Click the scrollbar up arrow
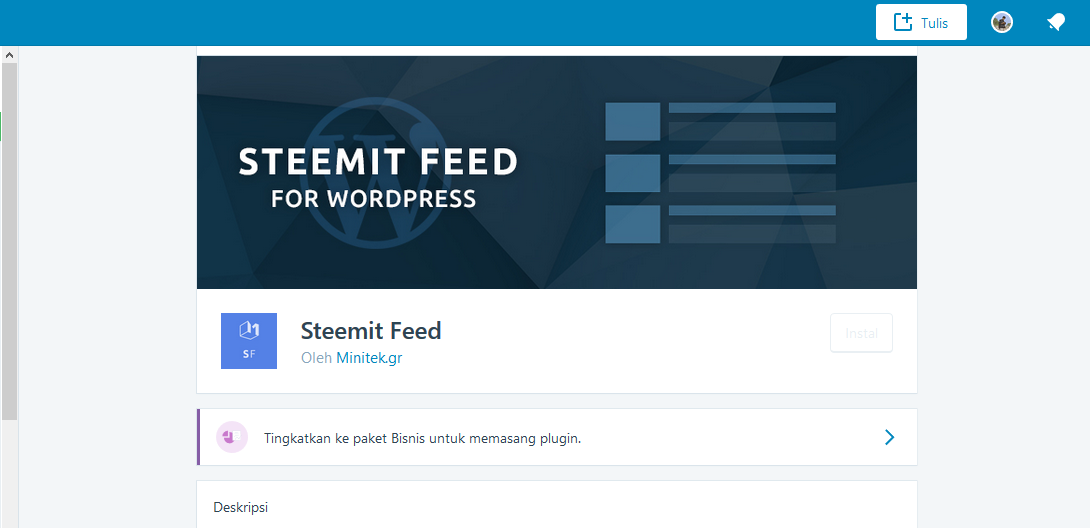This screenshot has height=528, width=1090. pos(9,54)
